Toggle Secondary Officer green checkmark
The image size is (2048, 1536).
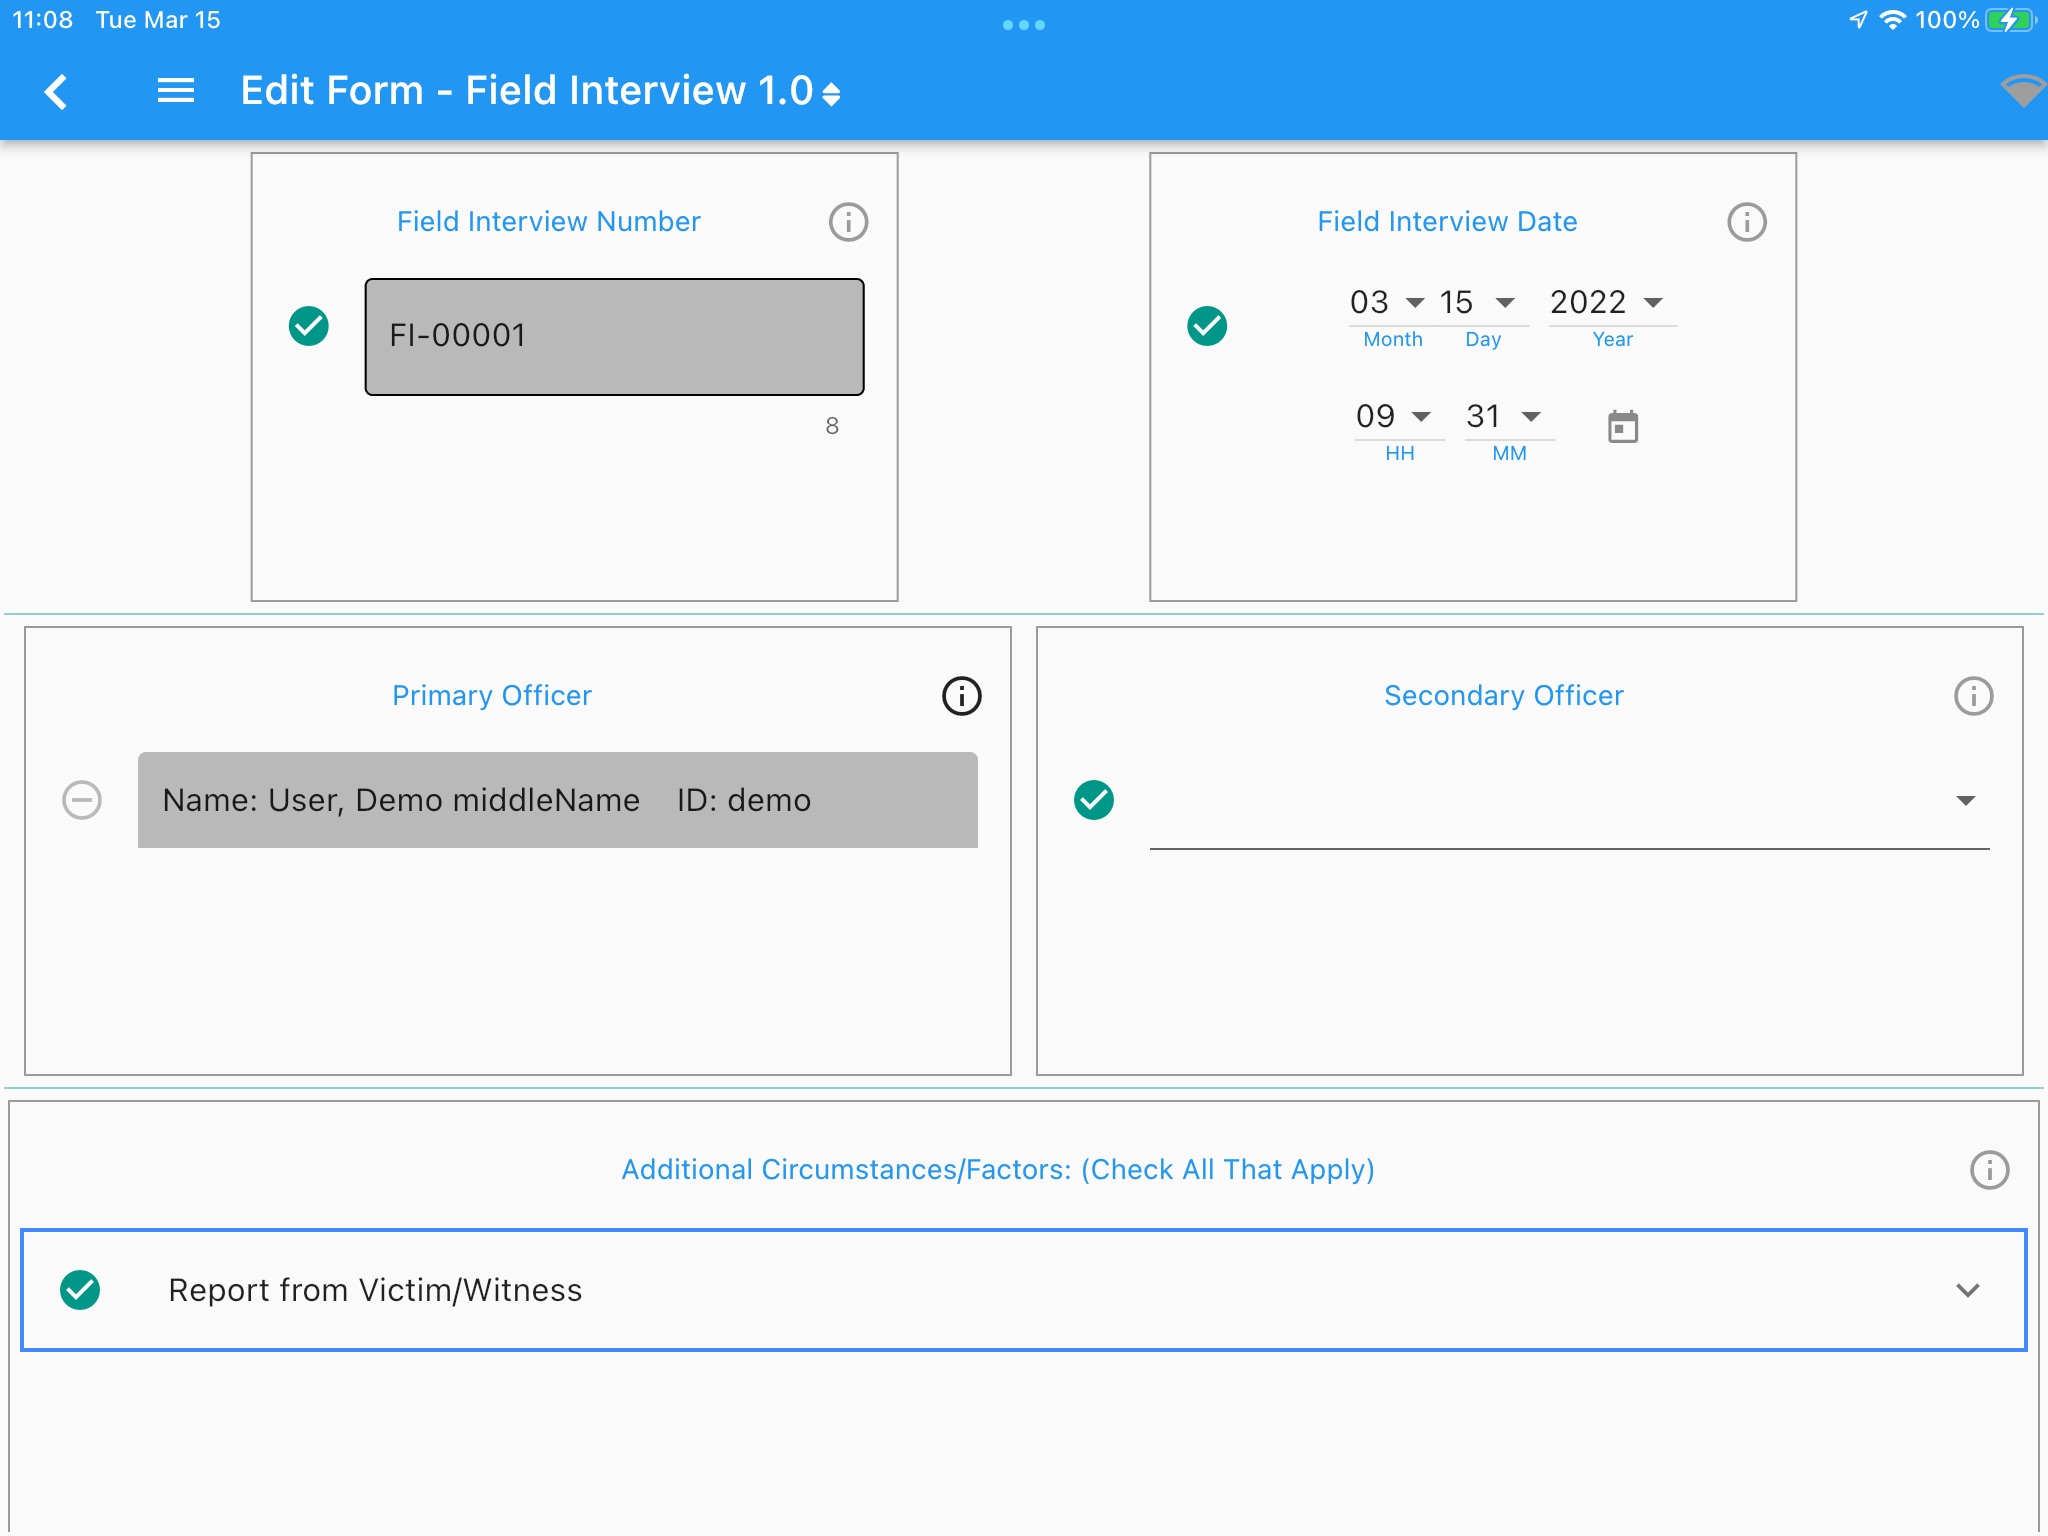[1094, 800]
